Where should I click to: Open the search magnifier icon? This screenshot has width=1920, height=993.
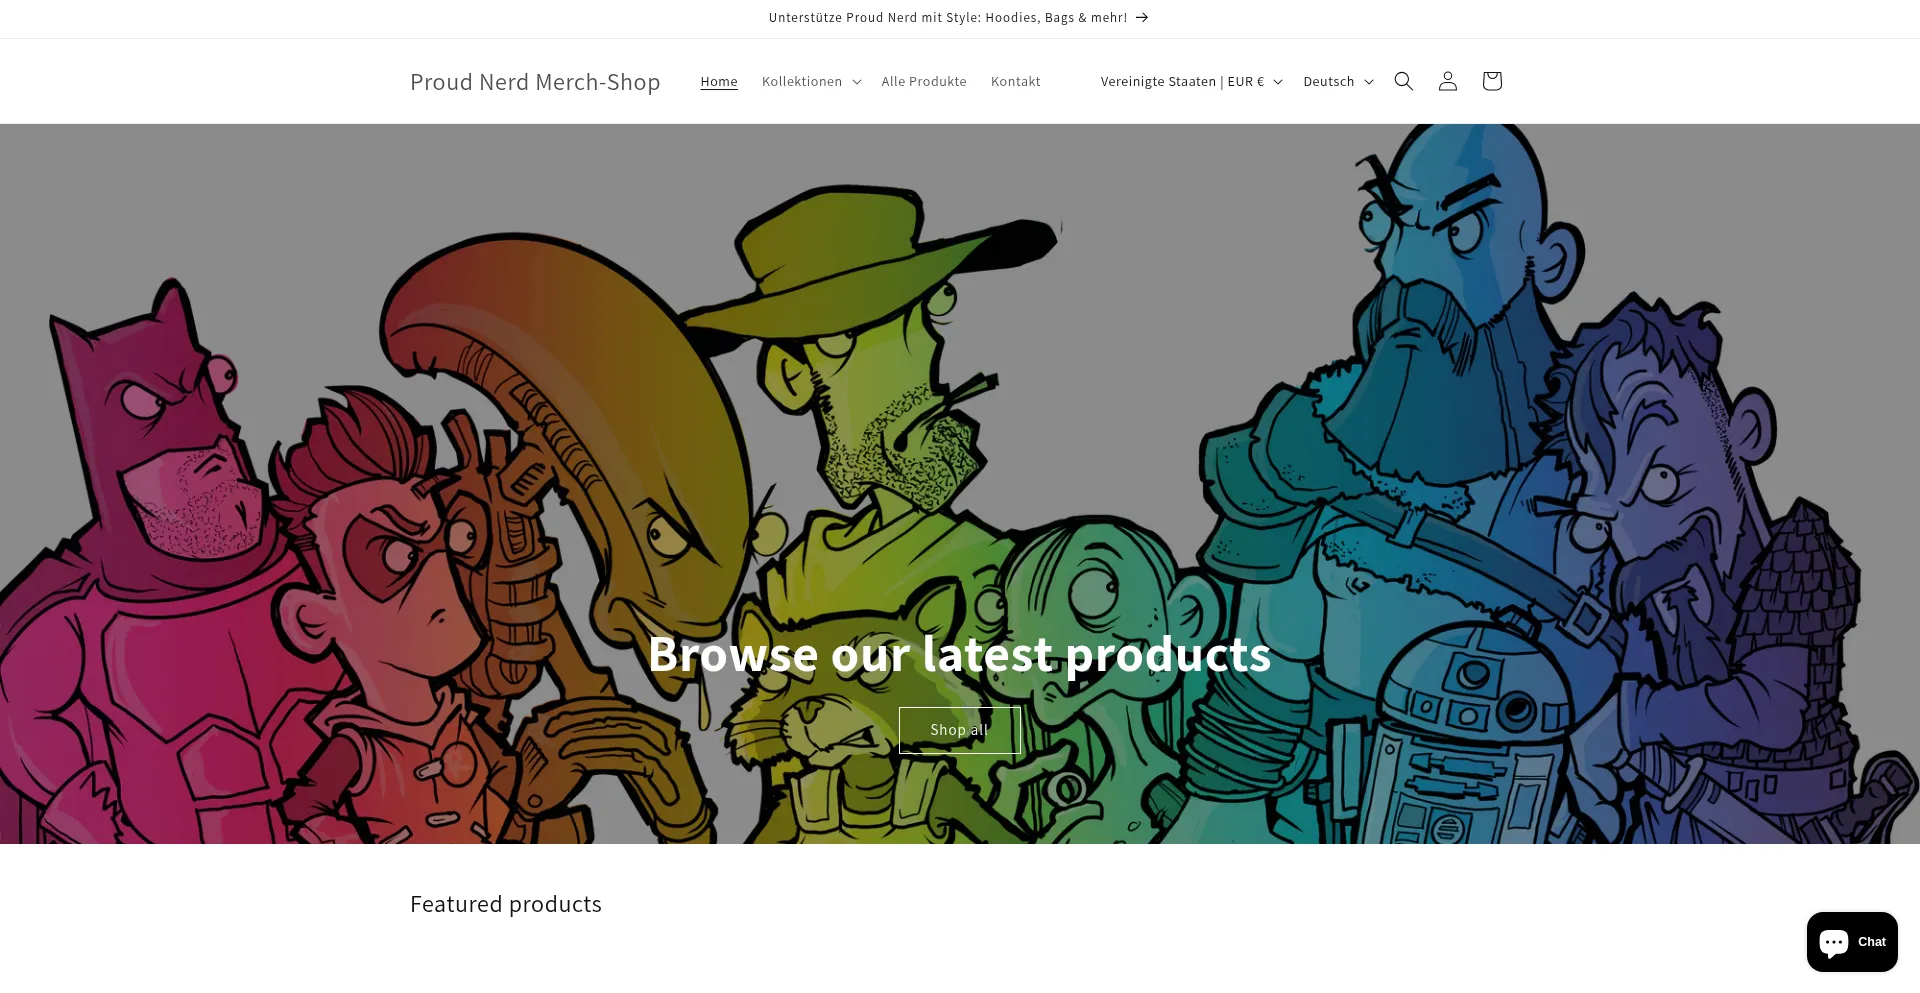tap(1403, 81)
